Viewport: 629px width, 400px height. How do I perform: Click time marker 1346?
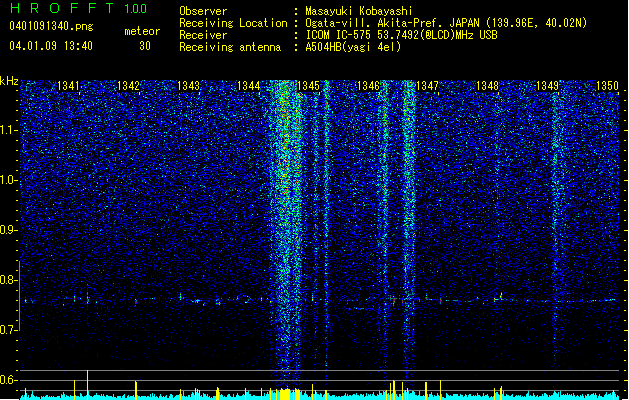368,86
